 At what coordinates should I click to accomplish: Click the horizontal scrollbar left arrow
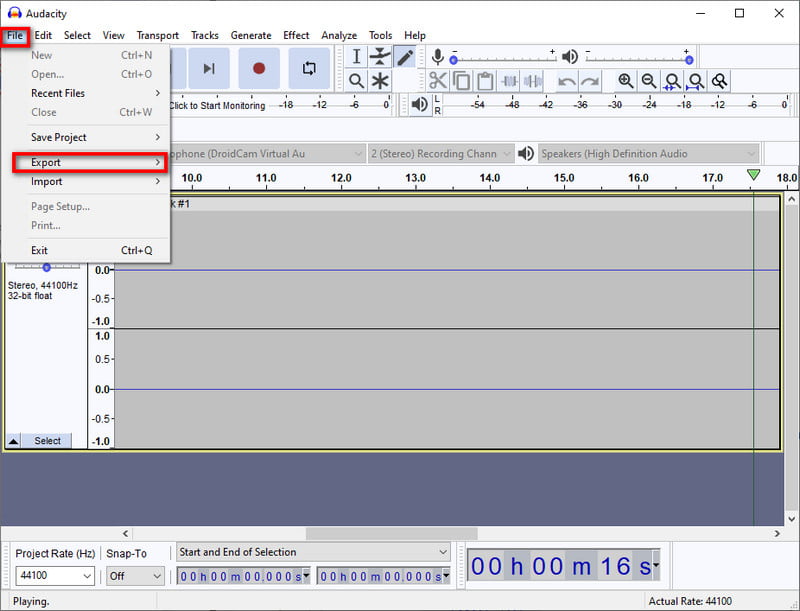coord(126,533)
